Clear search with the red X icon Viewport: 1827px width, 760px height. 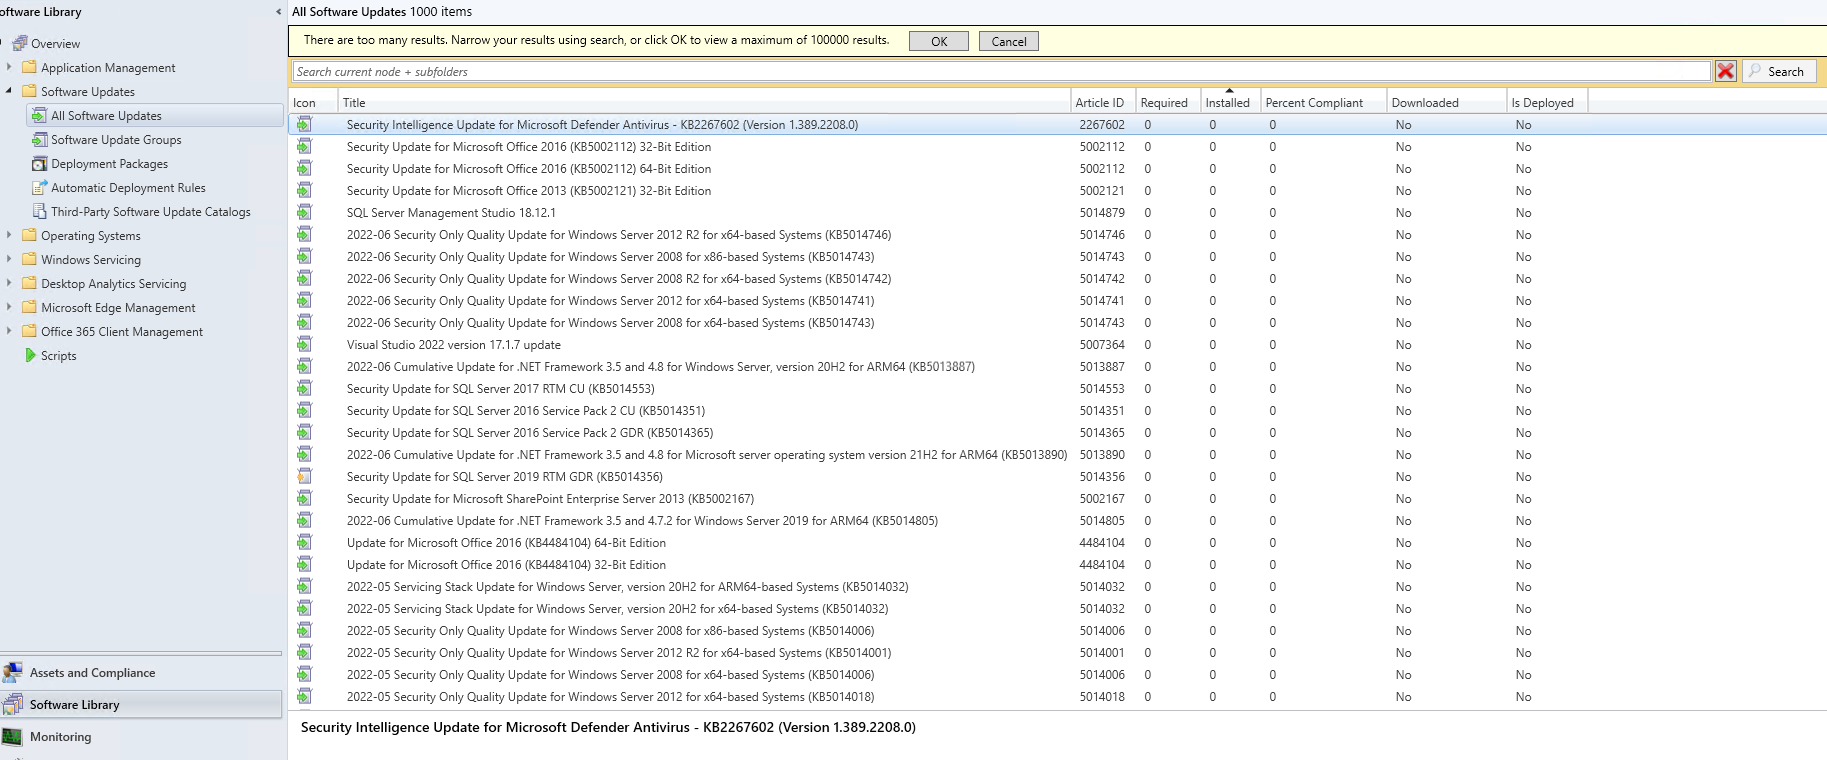point(1726,71)
